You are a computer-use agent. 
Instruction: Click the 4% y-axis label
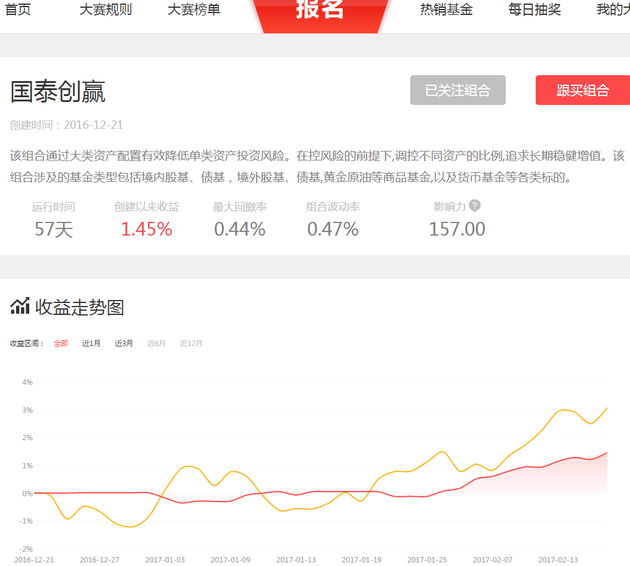pos(27,382)
